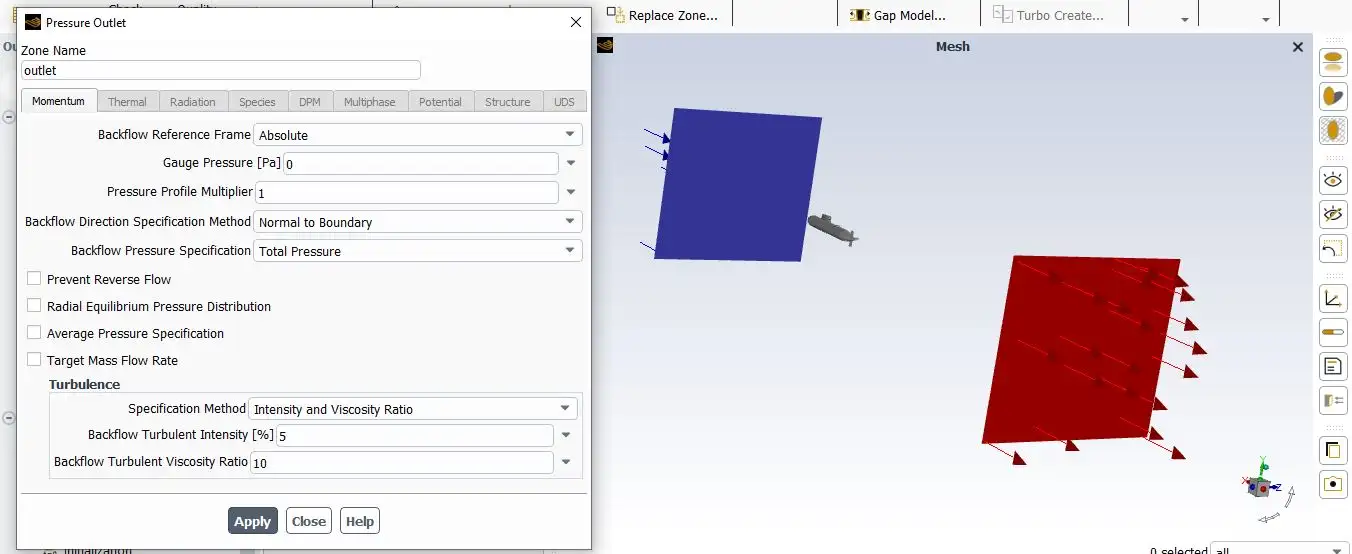Click the Close button in dialog
1352x554 pixels.
[309, 521]
